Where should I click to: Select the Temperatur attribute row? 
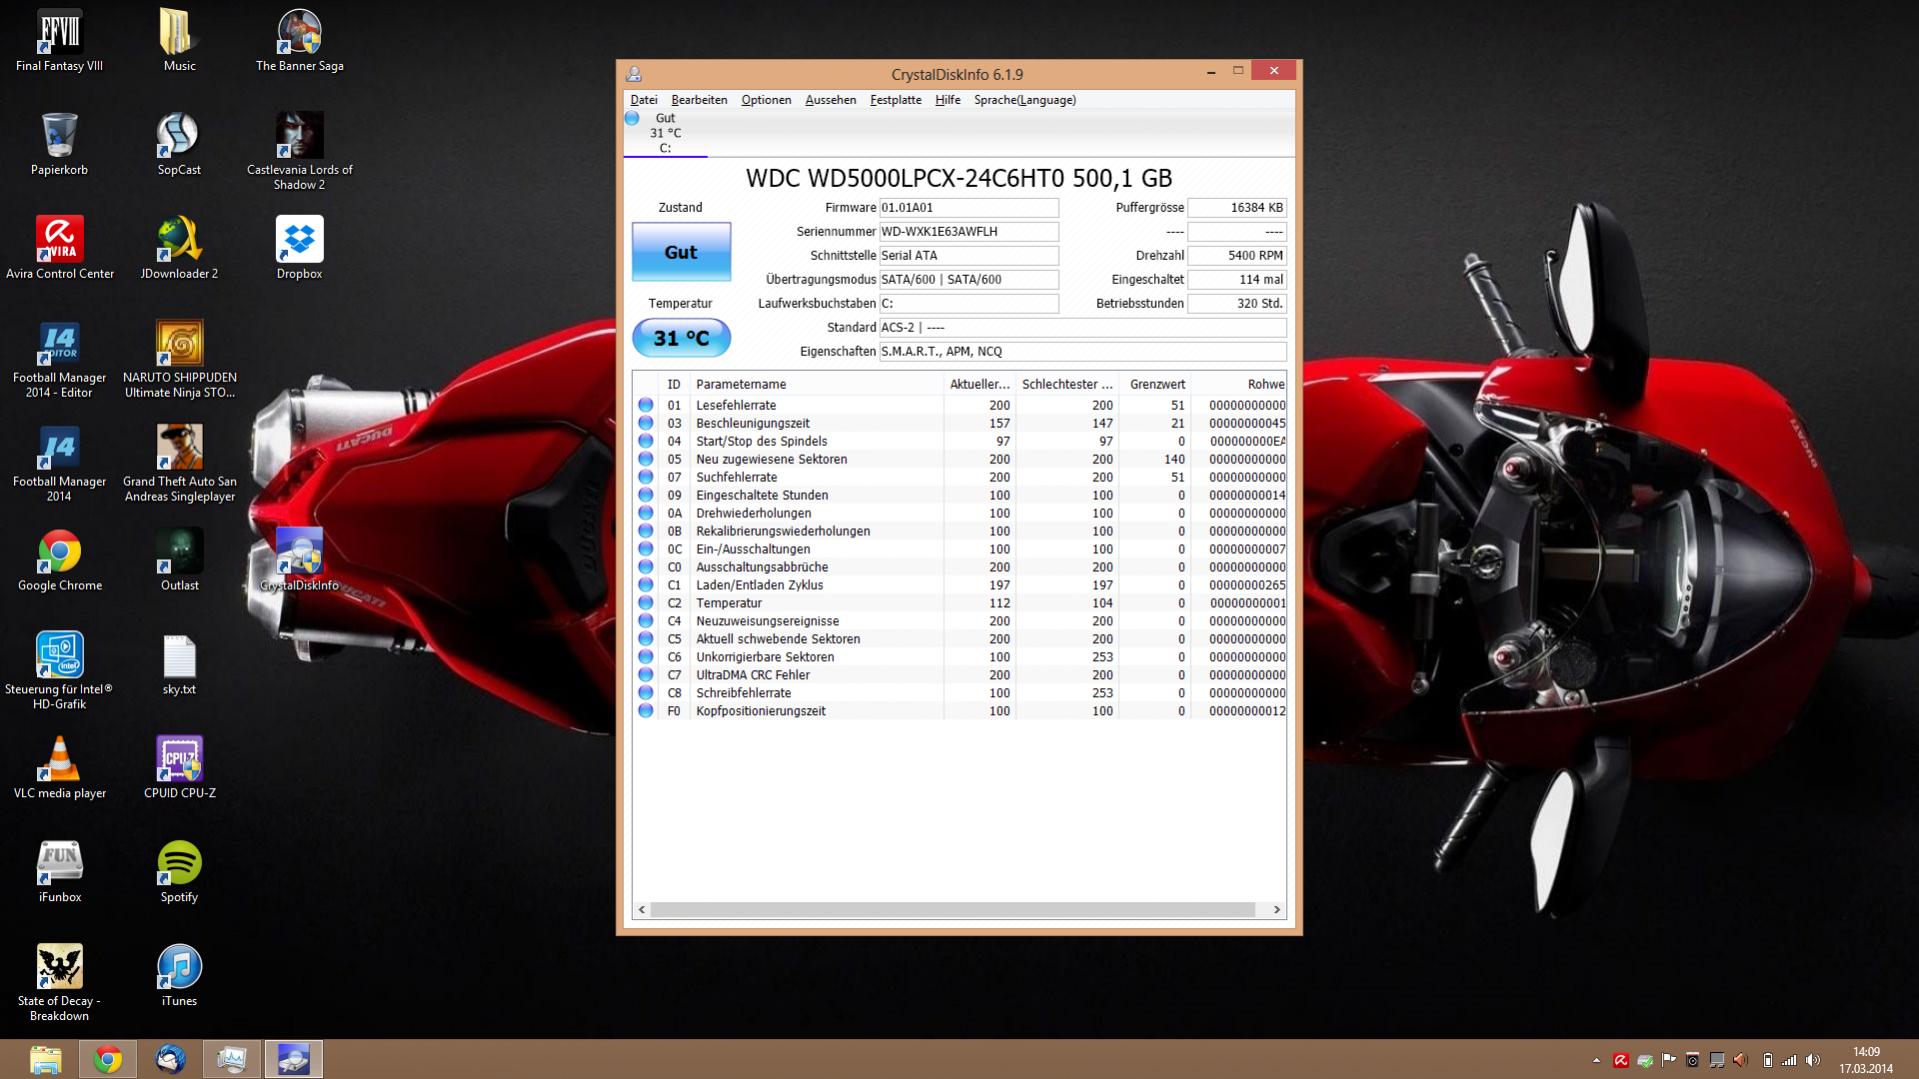(x=960, y=603)
